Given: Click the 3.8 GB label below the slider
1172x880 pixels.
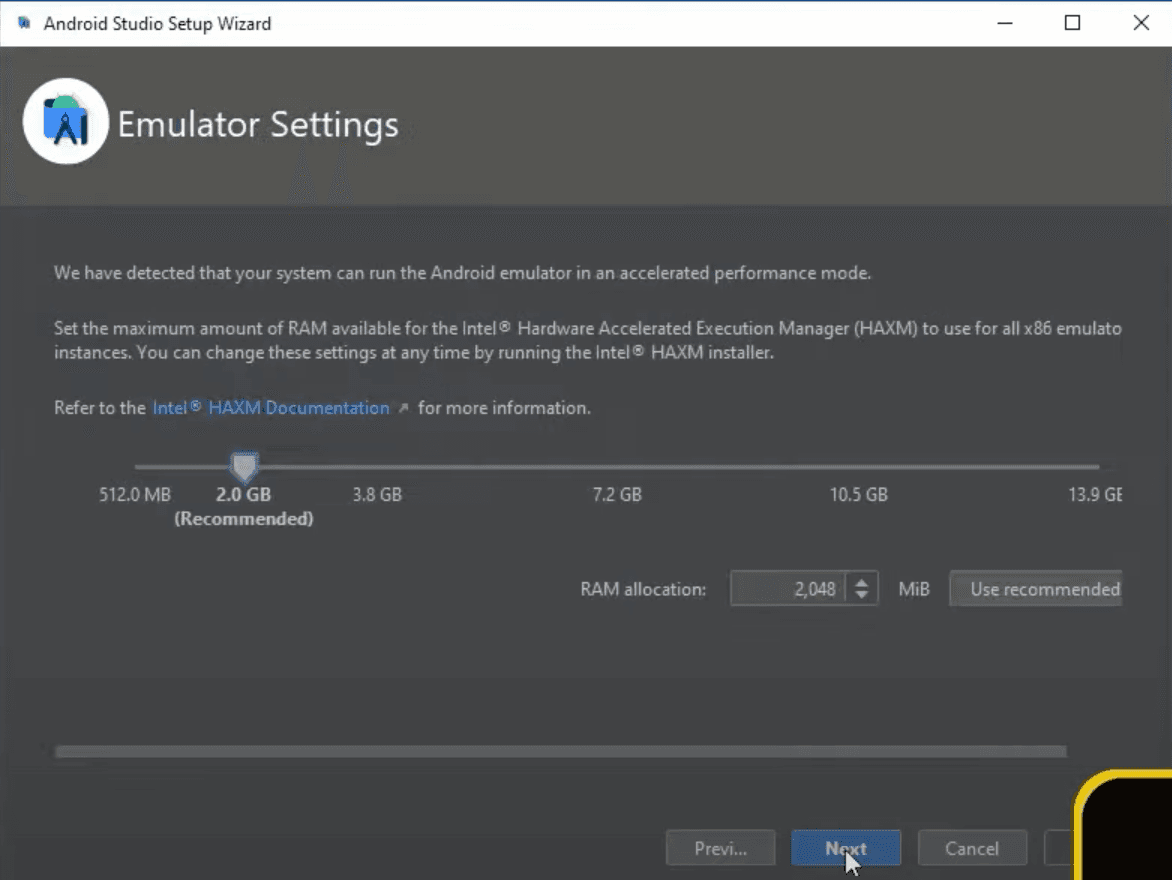Looking at the screenshot, I should coord(376,494).
